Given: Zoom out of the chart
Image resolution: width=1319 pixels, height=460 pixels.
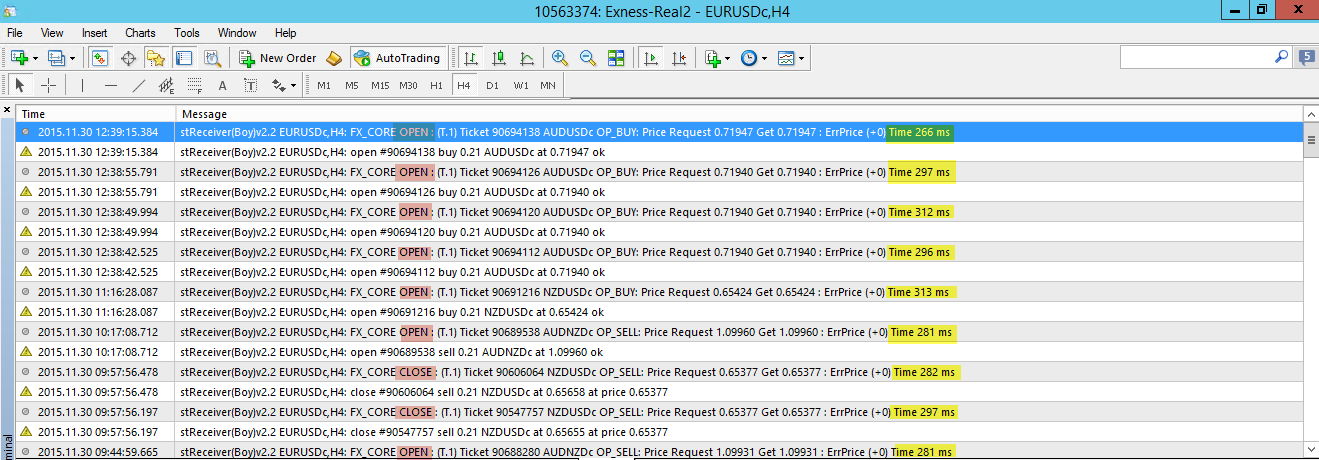Looking at the screenshot, I should [x=587, y=58].
